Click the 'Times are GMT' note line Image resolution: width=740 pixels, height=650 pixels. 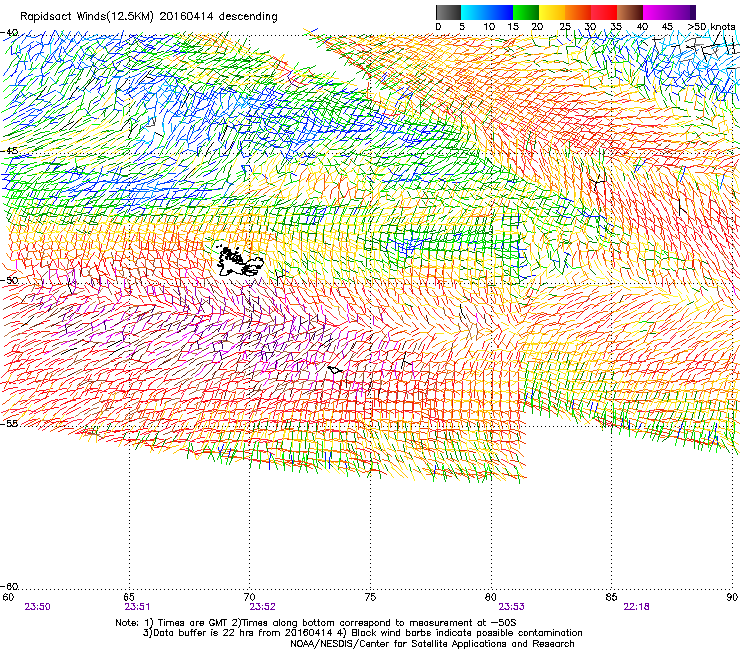(316, 623)
